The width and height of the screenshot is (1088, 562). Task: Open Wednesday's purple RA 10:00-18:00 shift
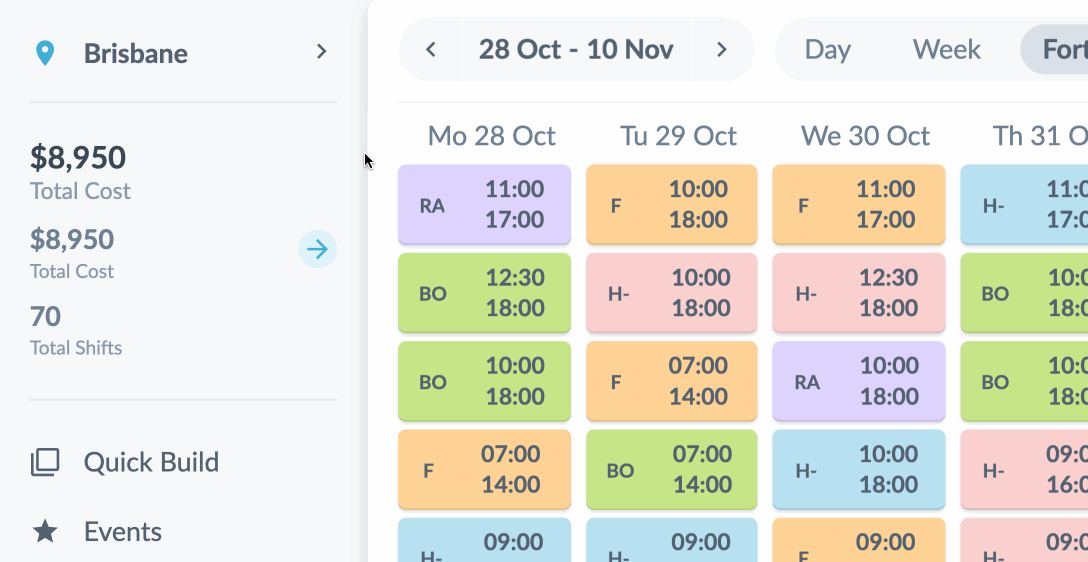click(858, 381)
